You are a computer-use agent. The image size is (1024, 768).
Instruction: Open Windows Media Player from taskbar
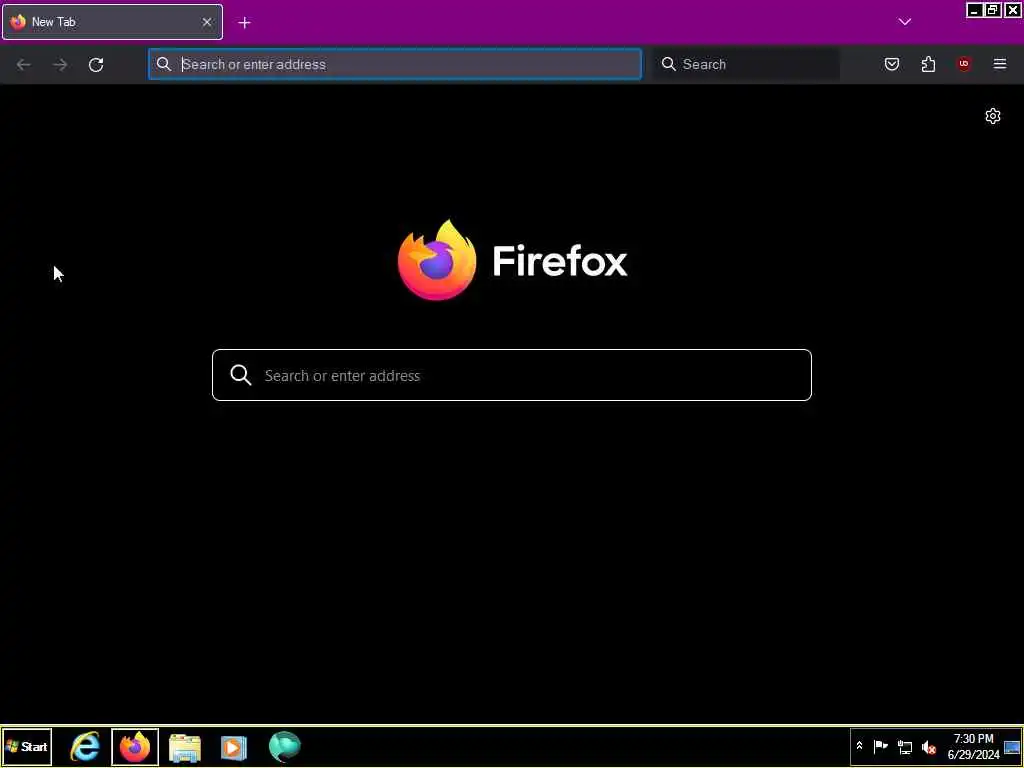(234, 747)
